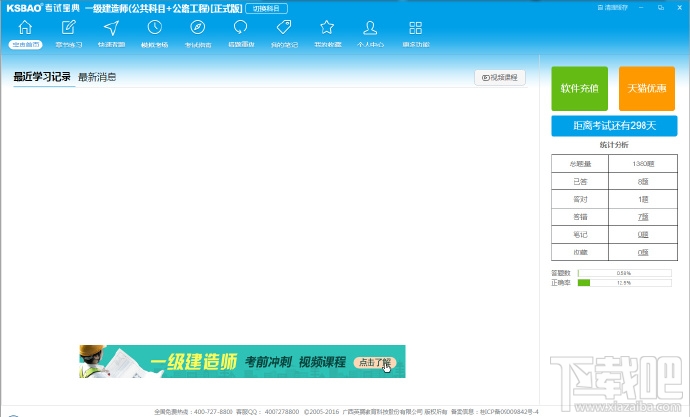Screen dimensions: 690x417
Task: Click the orange 天猫优惠 button
Action: coord(647,88)
